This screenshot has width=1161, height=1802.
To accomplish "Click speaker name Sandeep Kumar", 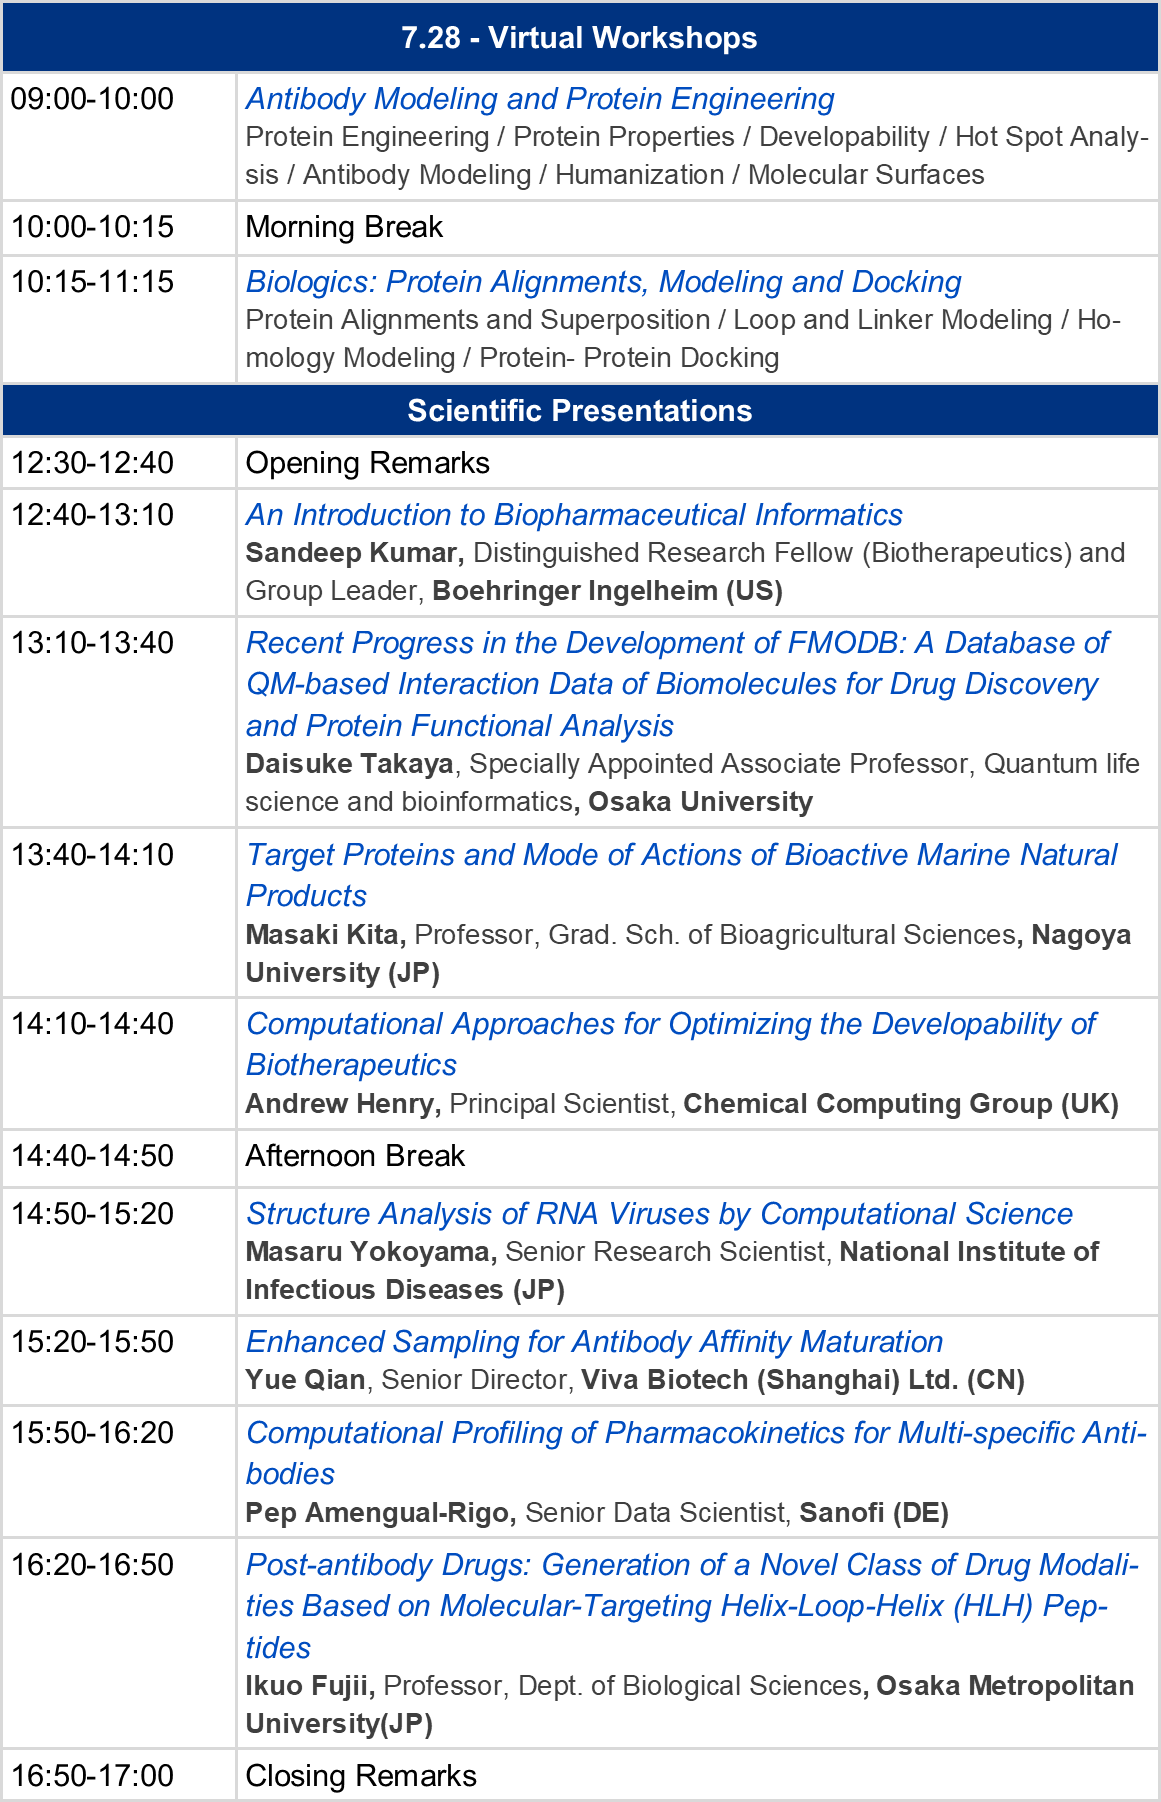I will tap(351, 553).
